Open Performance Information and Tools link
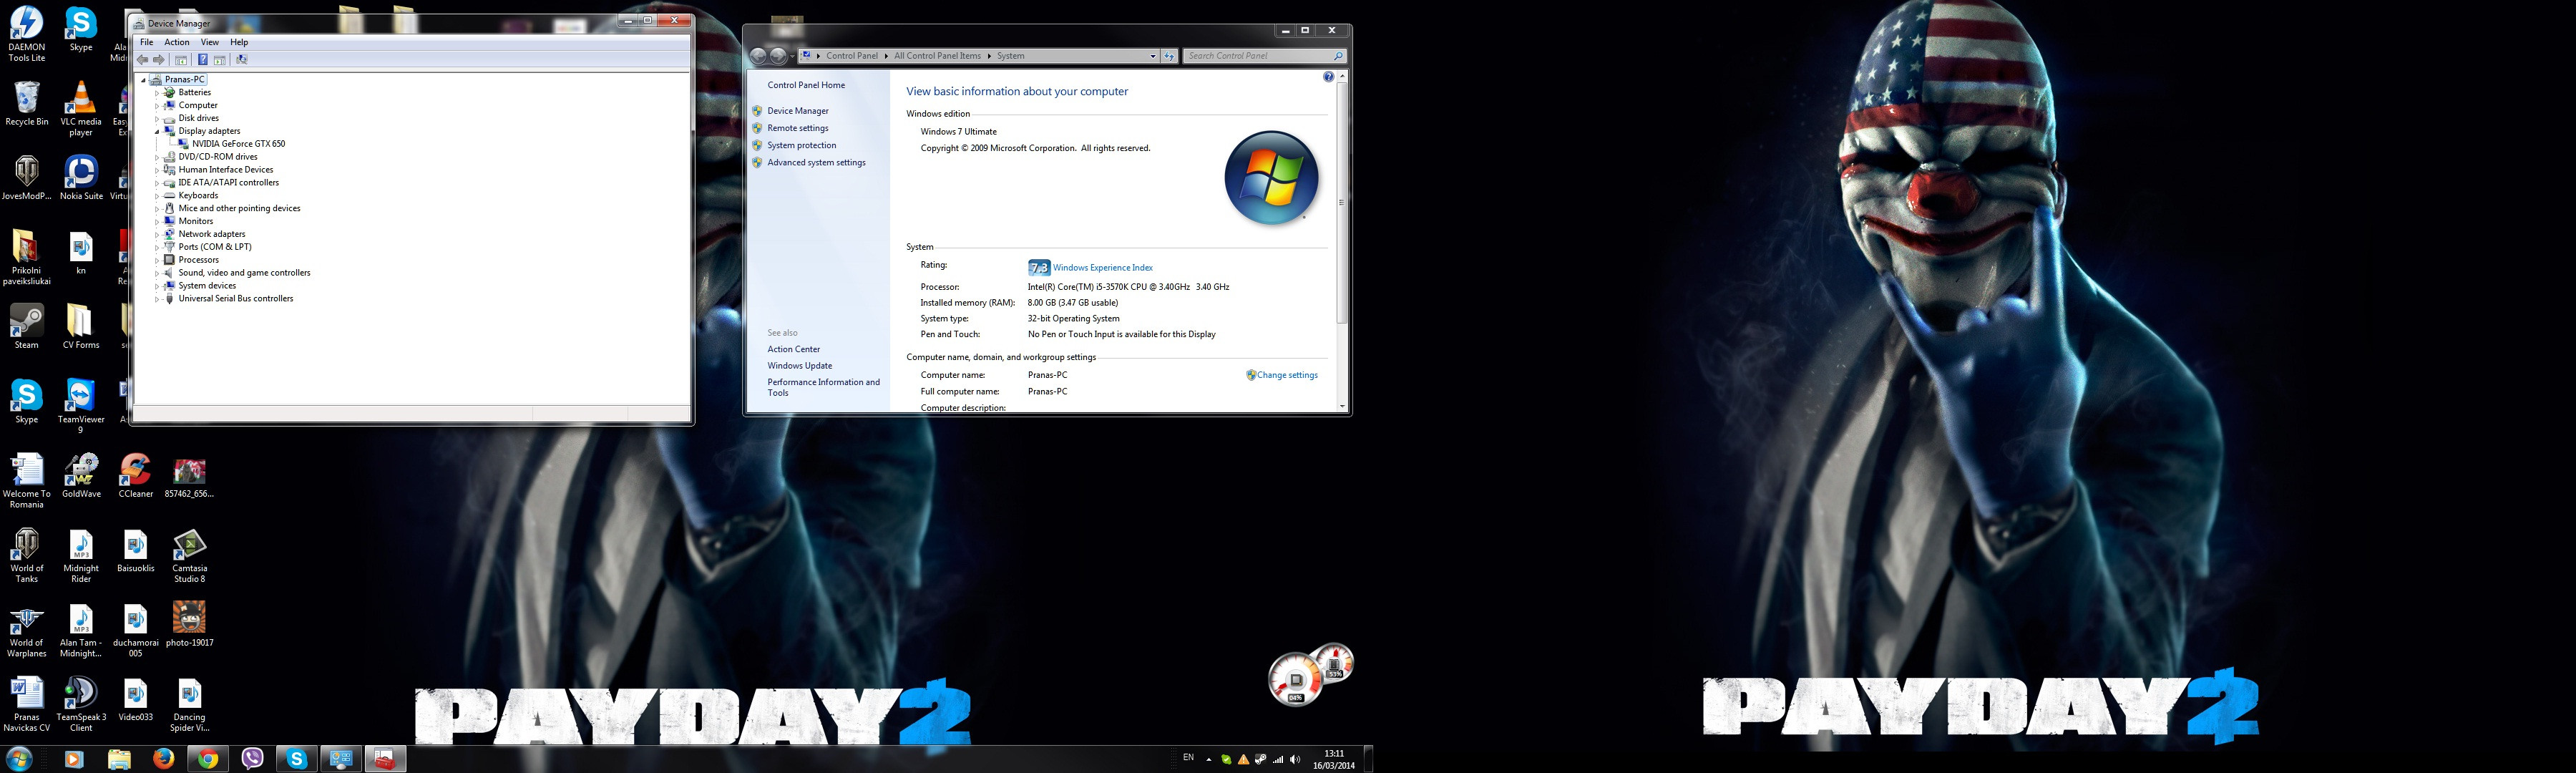Screen dimensions: 2576x773 click(x=824, y=387)
